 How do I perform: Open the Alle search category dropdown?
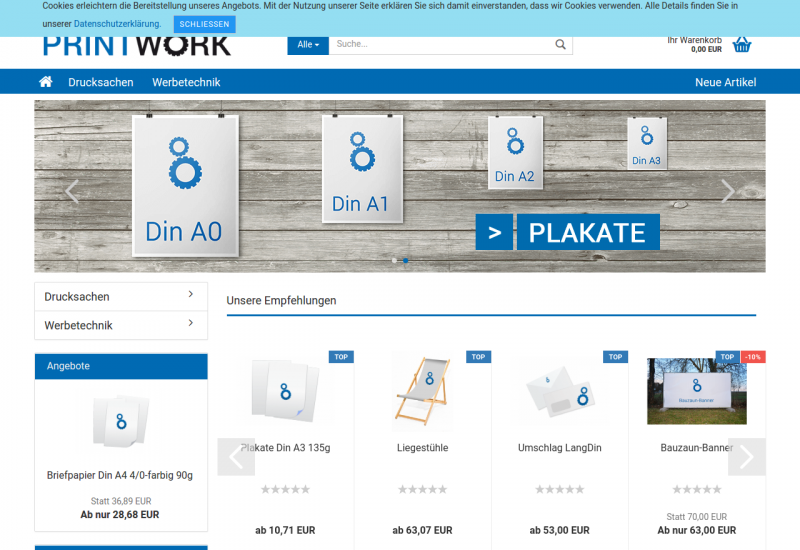(x=308, y=45)
